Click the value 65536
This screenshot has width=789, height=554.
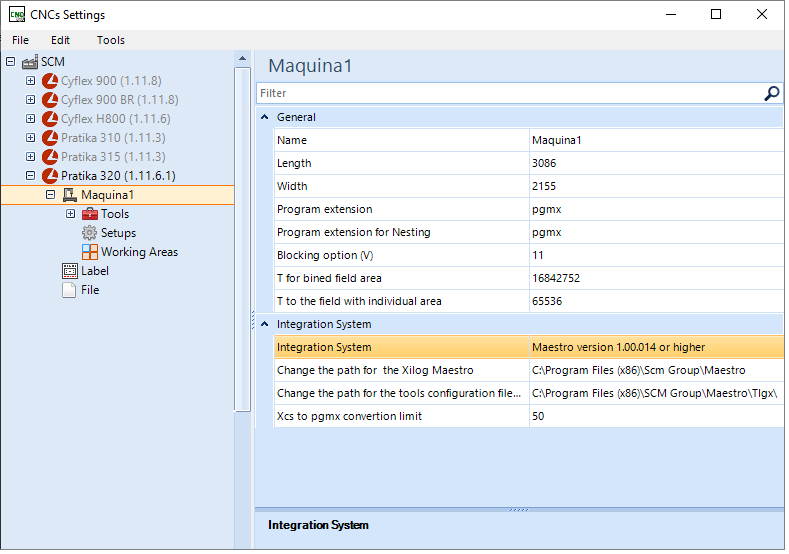(x=657, y=301)
